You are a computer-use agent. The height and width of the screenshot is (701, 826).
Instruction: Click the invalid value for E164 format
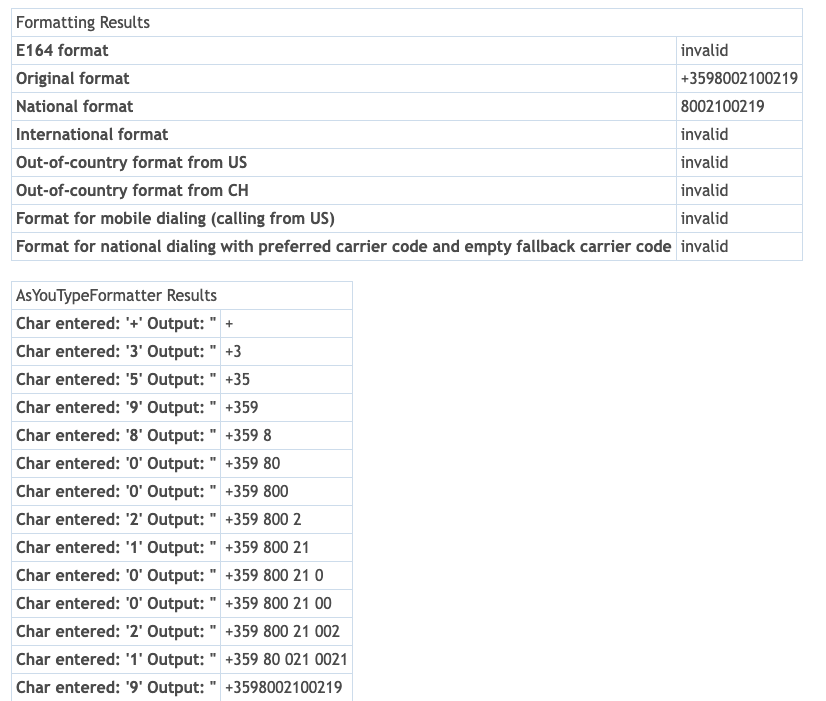pos(704,50)
